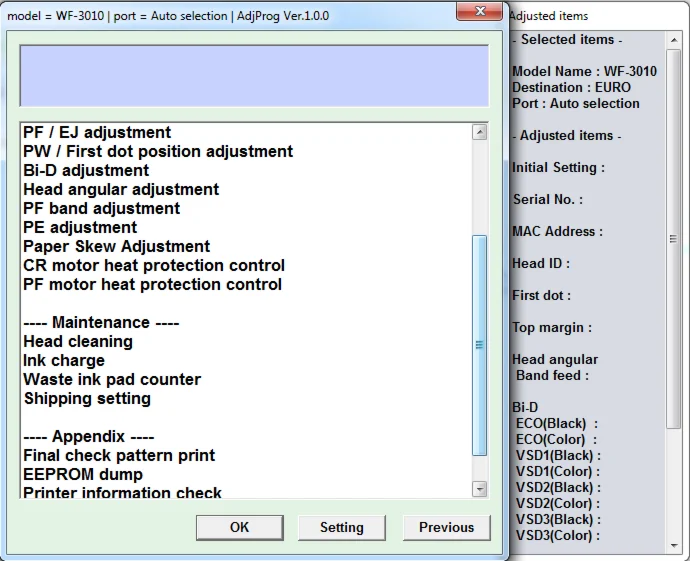This screenshot has width=690, height=561.
Task: Click Adjusted items panel scroll down arrow
Action: pyautogui.click(x=674, y=546)
